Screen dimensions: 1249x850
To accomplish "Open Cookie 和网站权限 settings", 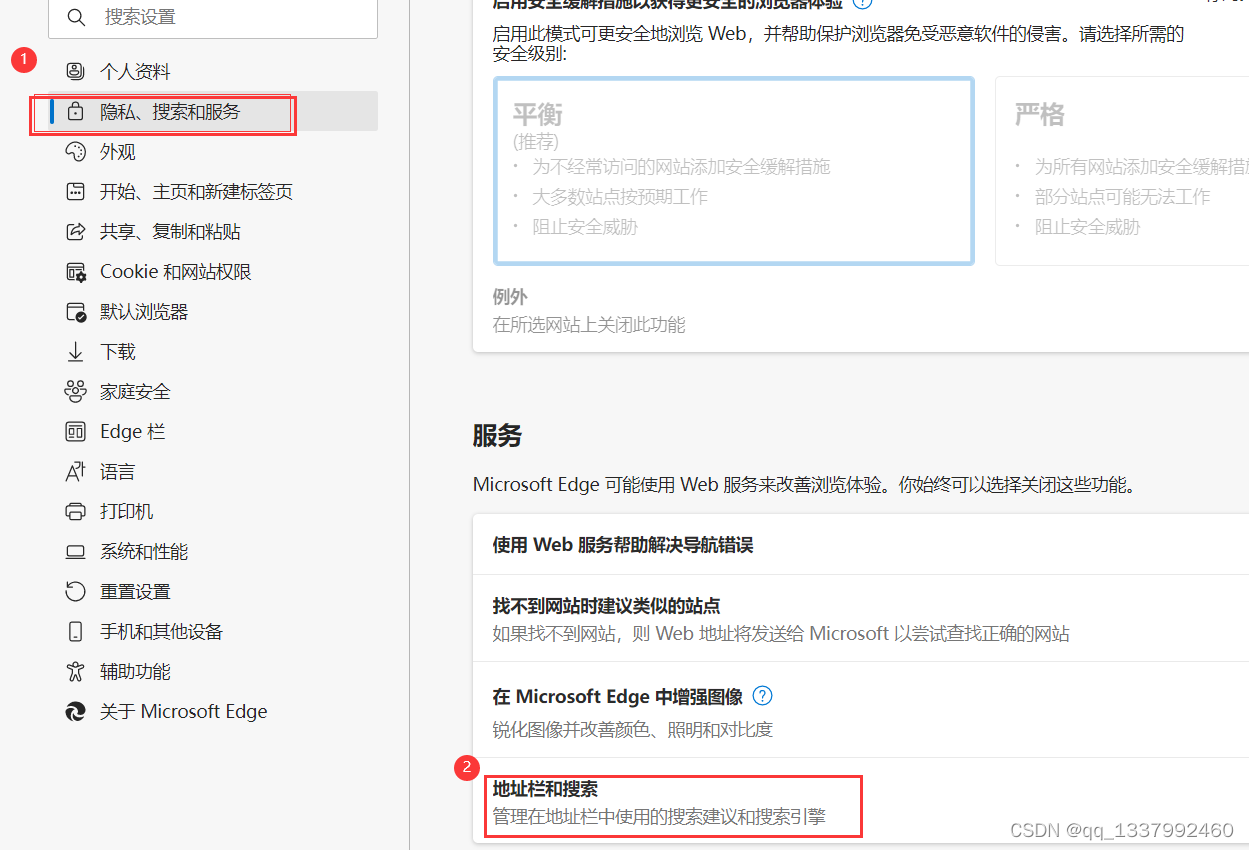I will (x=176, y=271).
